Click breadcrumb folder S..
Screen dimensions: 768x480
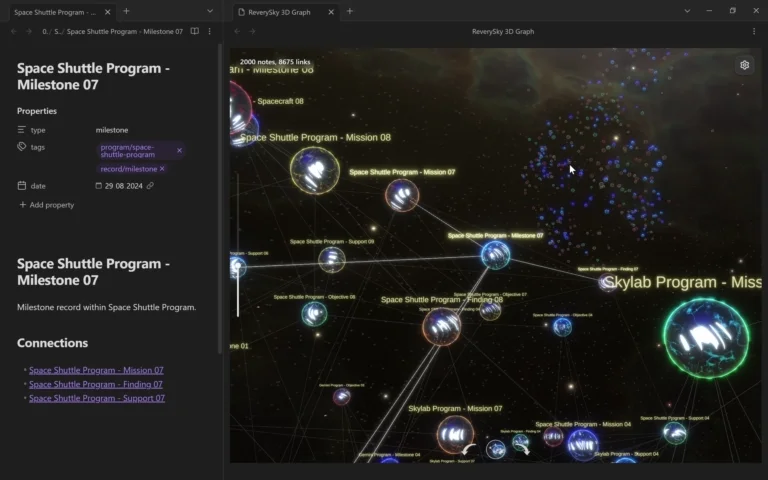57,31
